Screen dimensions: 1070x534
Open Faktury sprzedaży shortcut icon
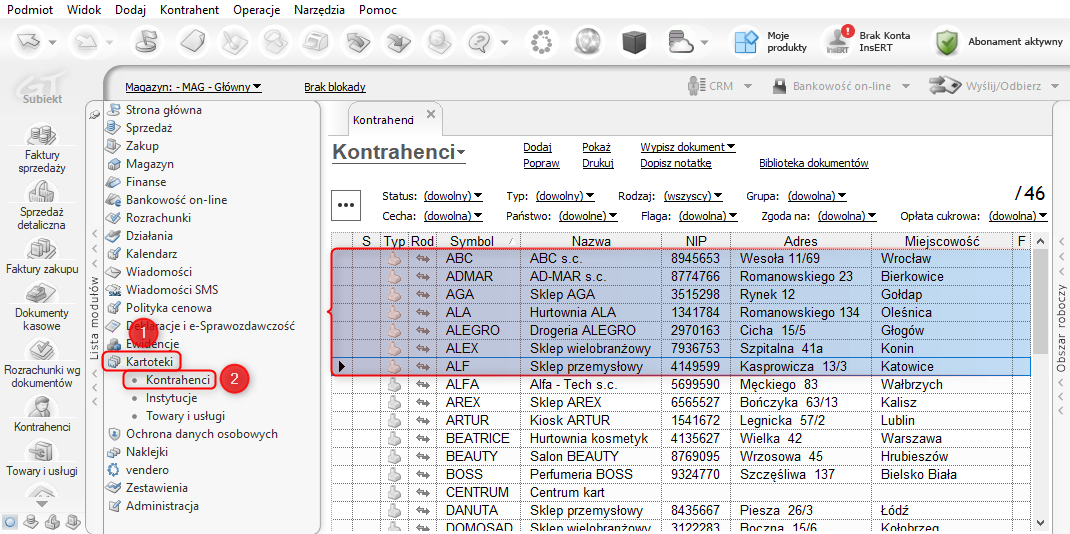click(43, 135)
